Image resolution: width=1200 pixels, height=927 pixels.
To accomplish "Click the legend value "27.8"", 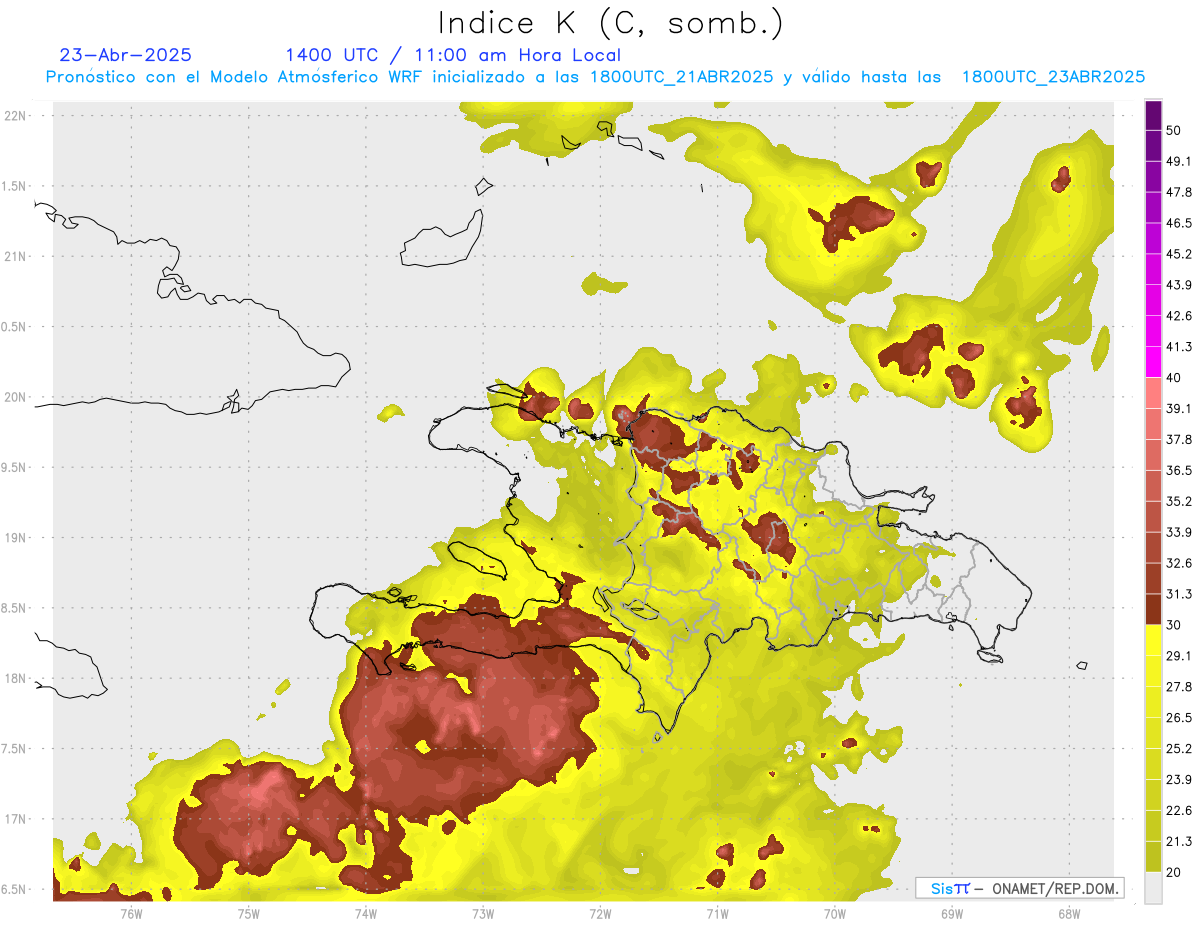I will pyautogui.click(x=1179, y=687).
